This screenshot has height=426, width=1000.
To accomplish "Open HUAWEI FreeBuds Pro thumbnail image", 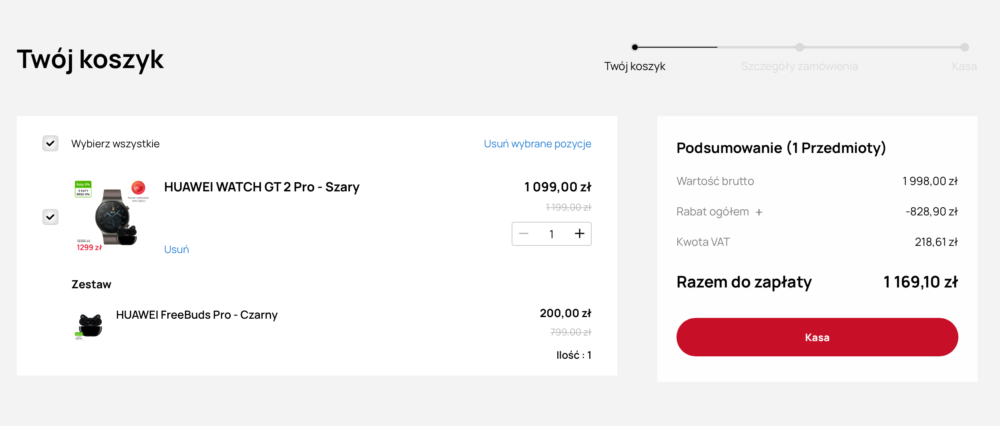I will tap(87, 325).
